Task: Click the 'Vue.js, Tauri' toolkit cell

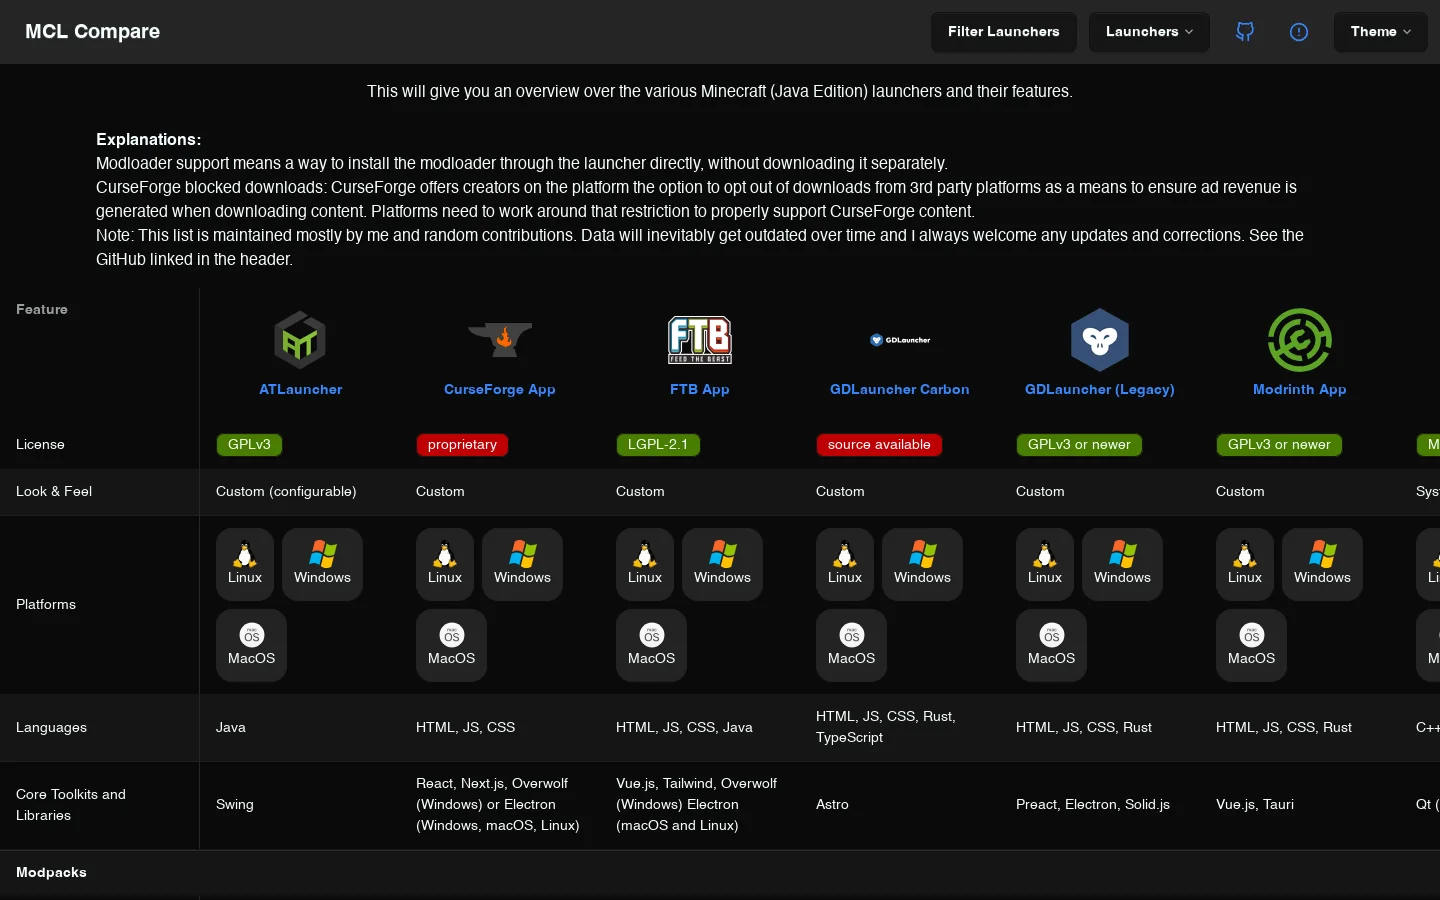Action: 1255,804
